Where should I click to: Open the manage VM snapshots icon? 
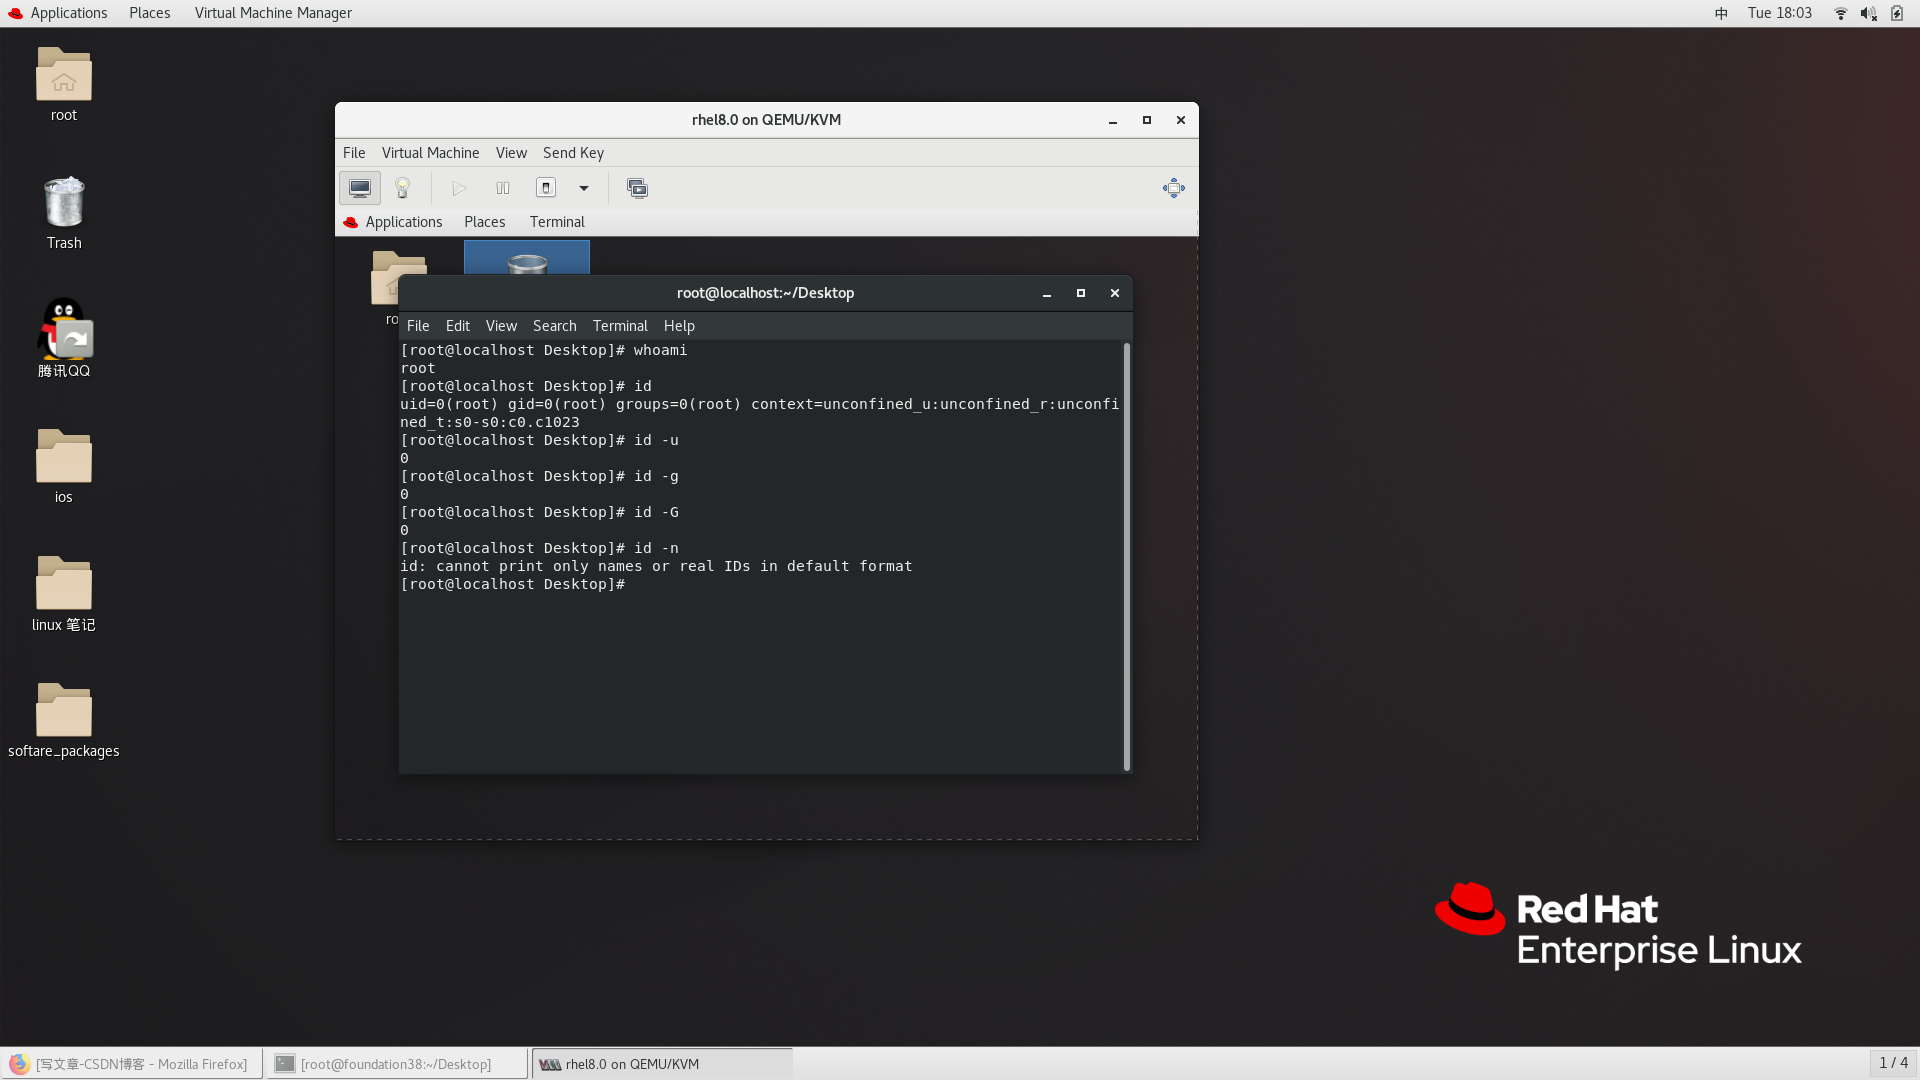pyautogui.click(x=637, y=188)
